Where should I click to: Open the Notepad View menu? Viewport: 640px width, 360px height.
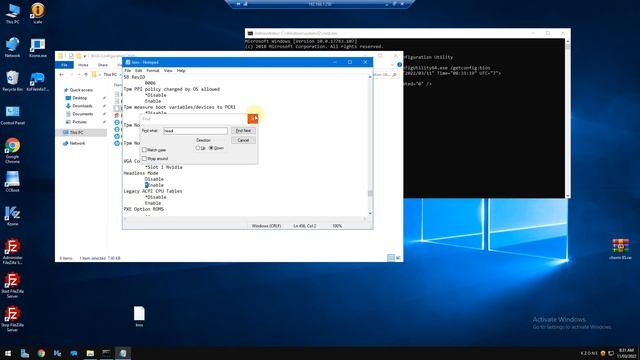point(168,71)
